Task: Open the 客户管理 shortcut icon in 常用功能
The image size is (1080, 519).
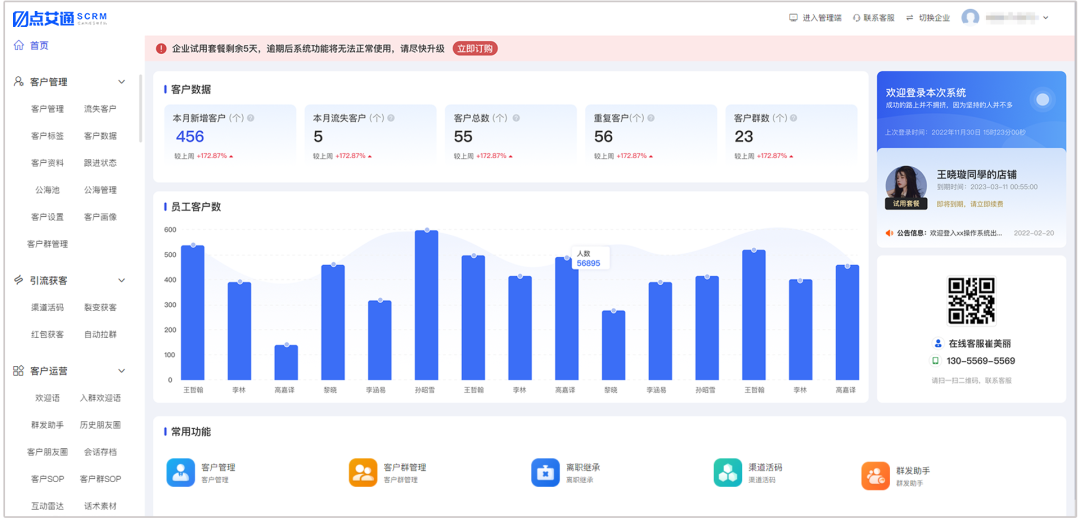Action: point(180,472)
